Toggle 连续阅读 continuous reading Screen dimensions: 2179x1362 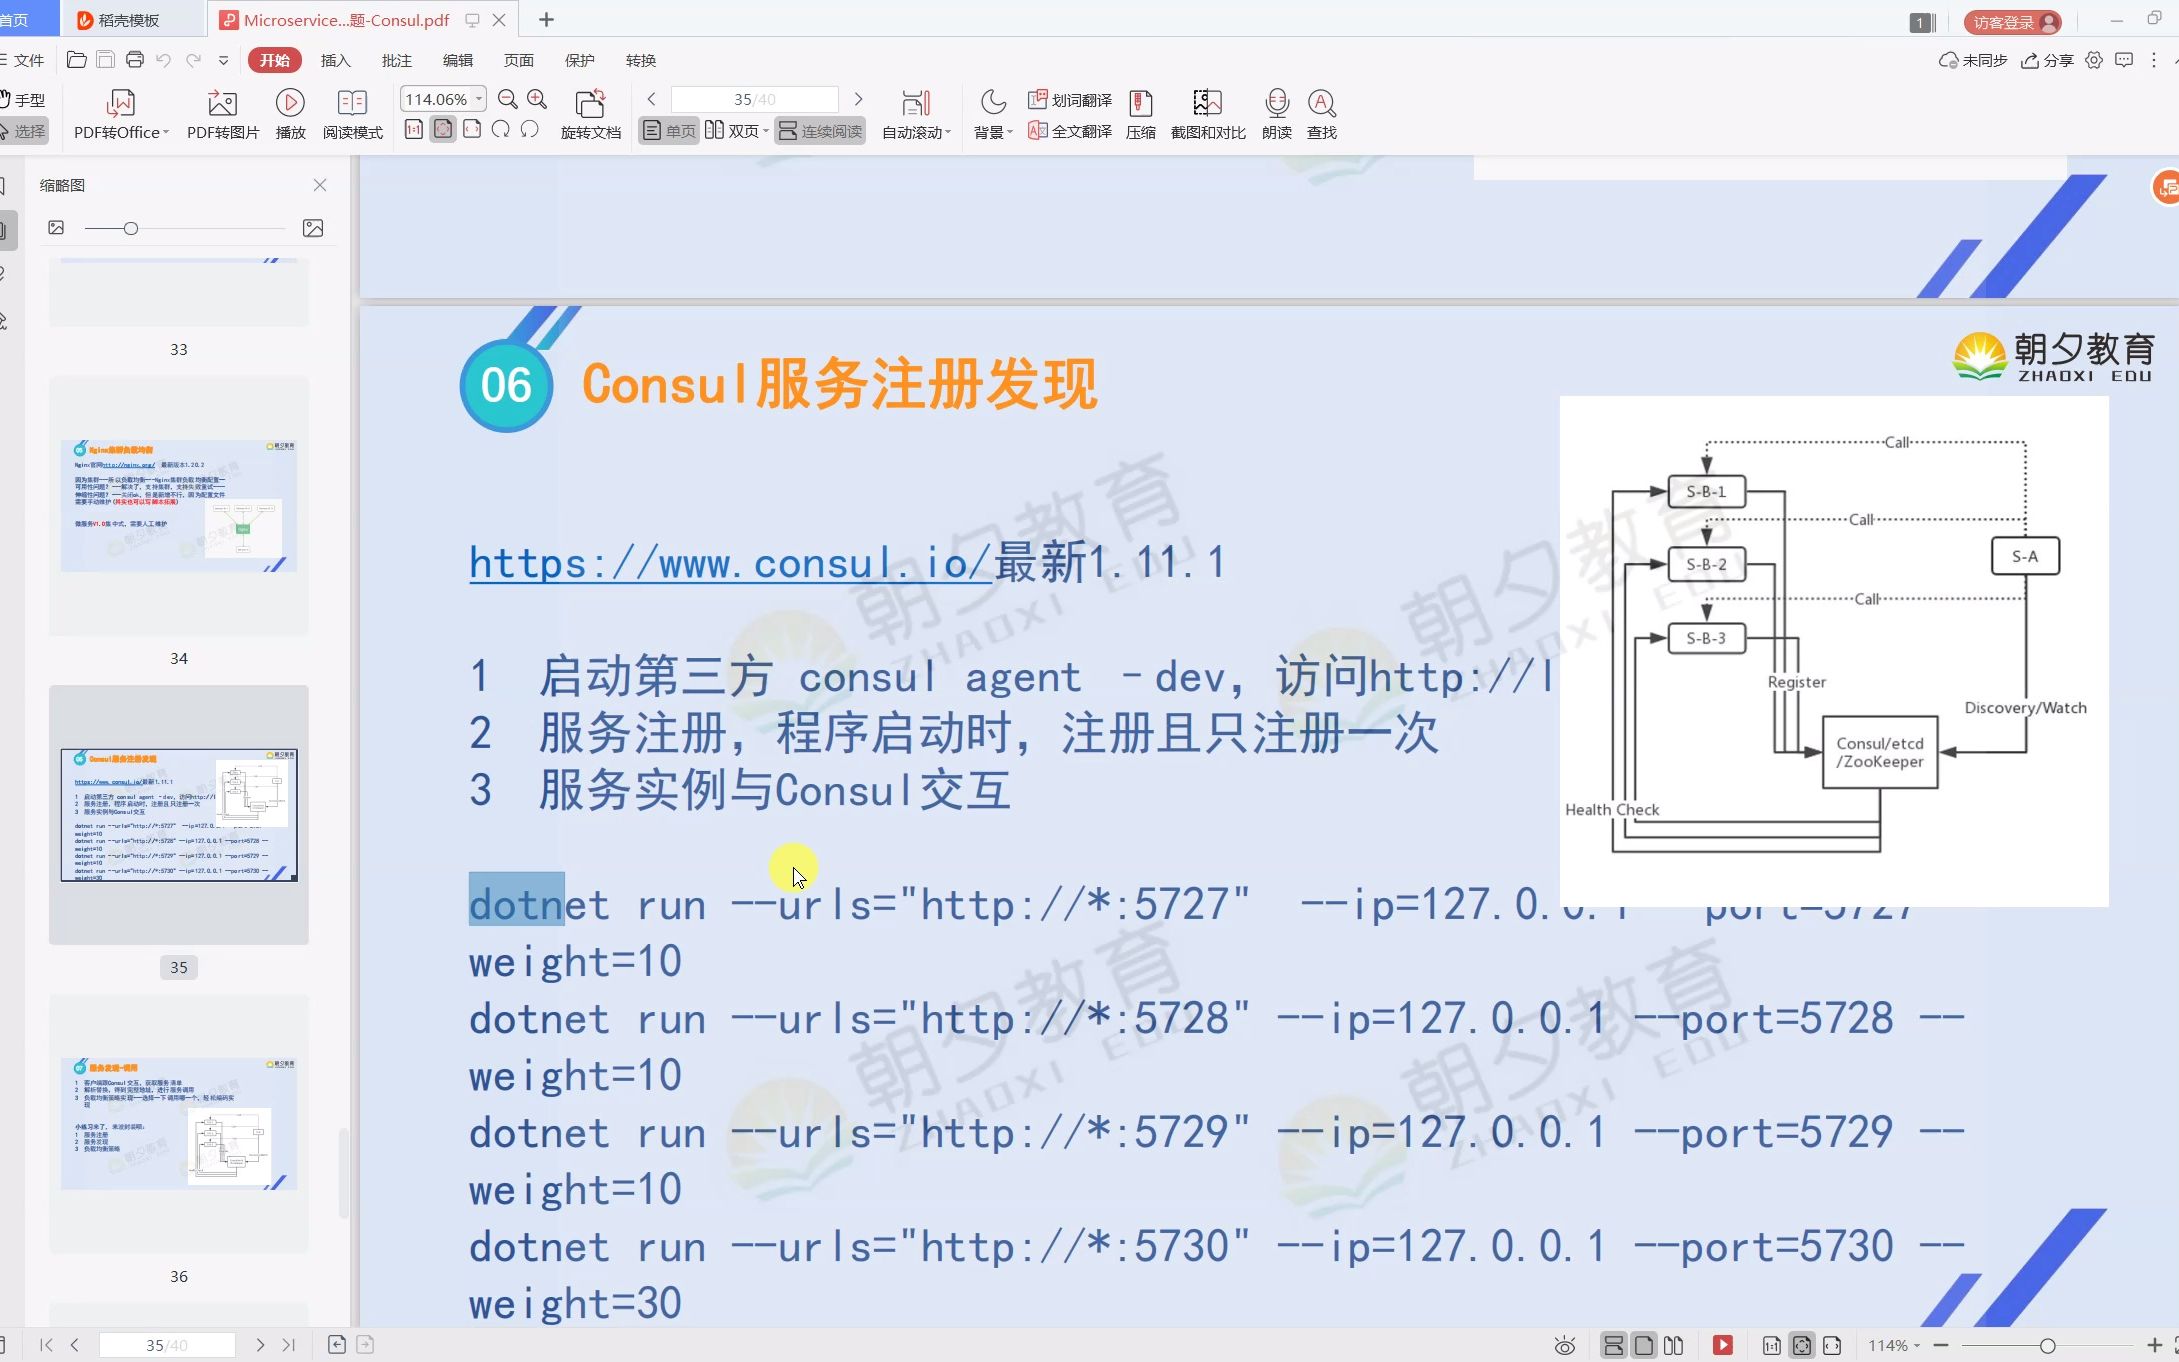pyautogui.click(x=820, y=131)
